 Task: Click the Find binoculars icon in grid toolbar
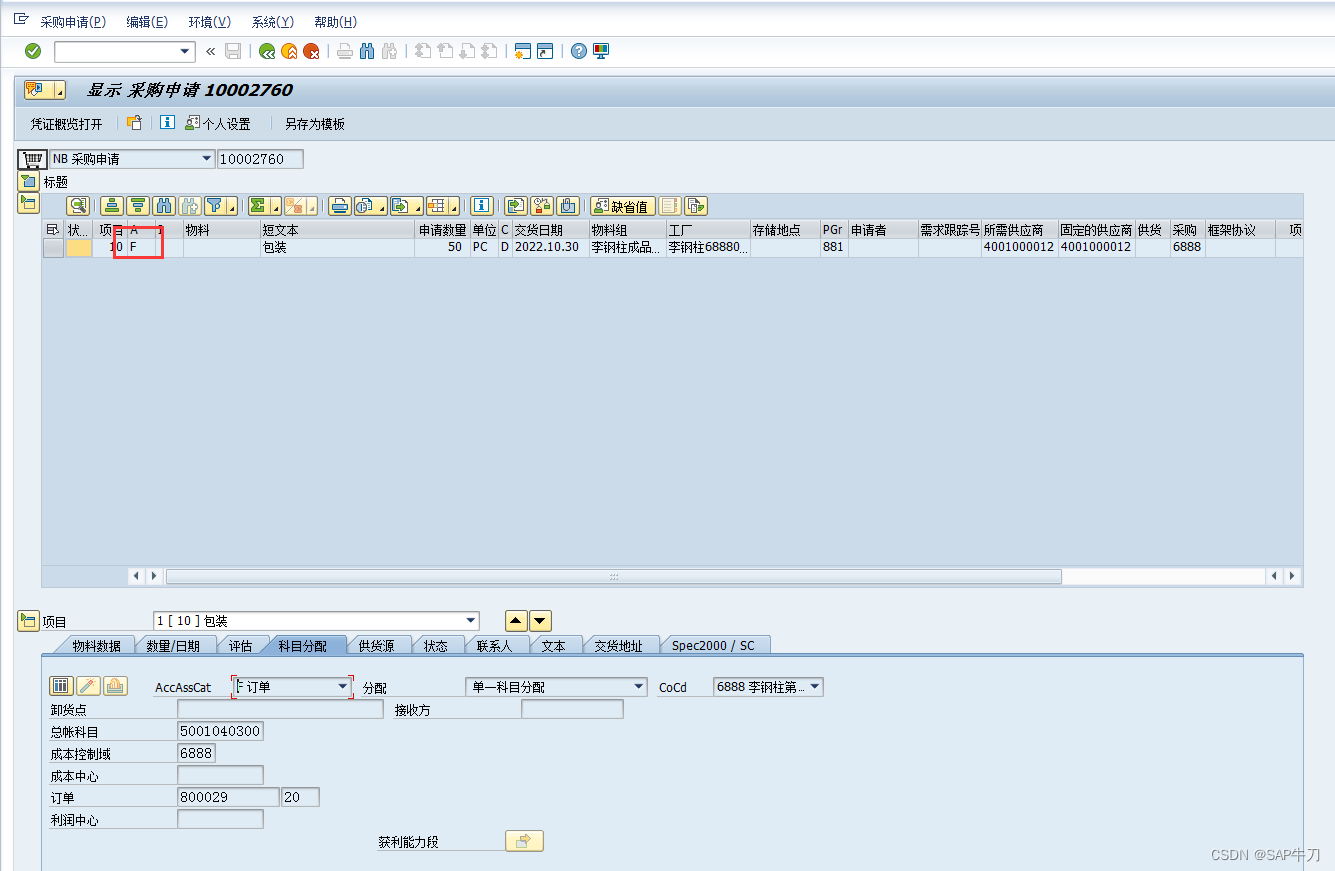[x=164, y=206]
